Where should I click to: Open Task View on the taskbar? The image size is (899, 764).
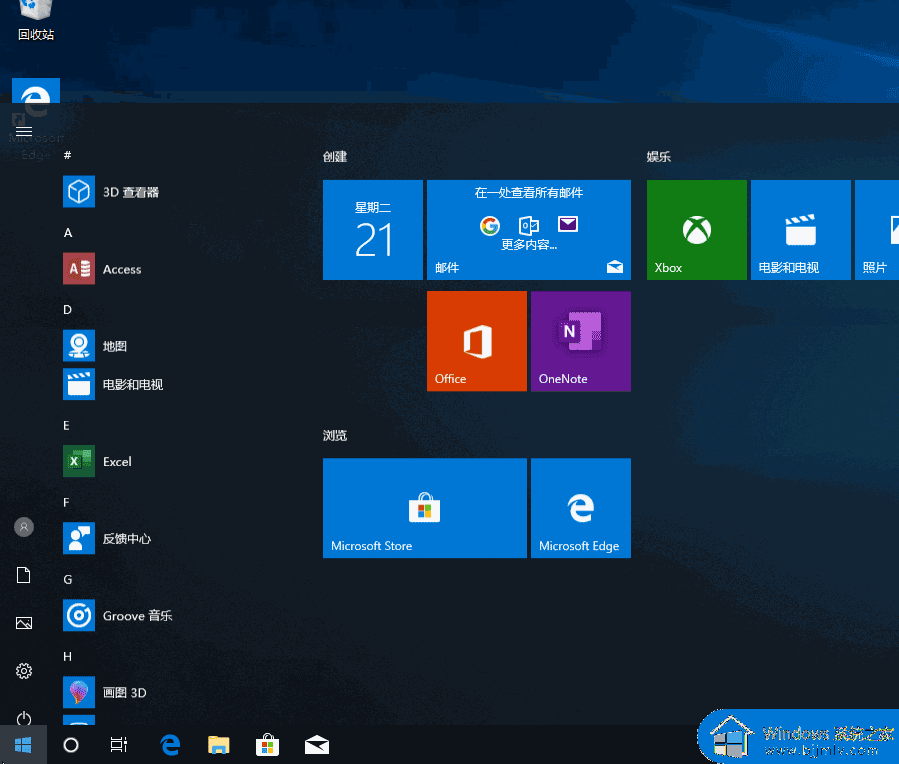pos(119,745)
